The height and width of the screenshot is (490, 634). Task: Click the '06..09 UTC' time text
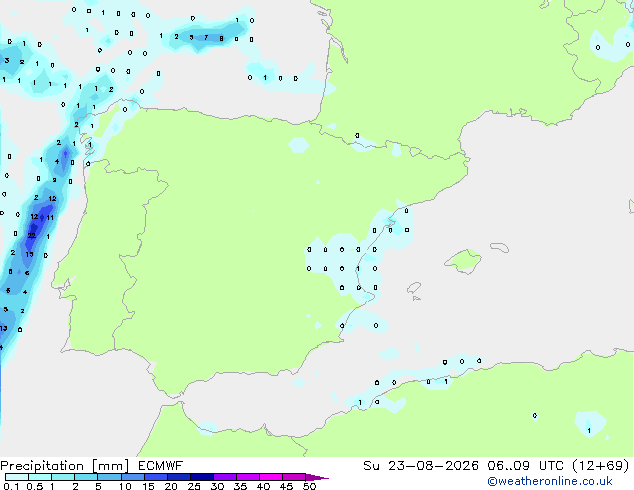tap(526, 466)
